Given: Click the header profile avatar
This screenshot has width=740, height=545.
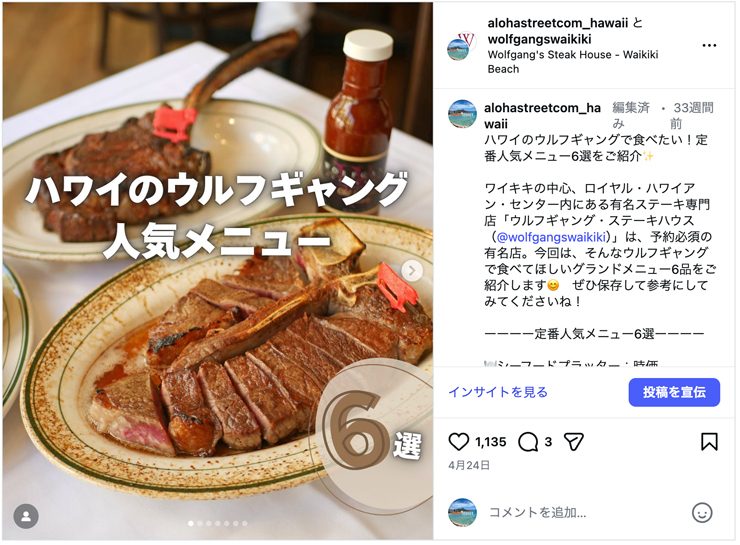Looking at the screenshot, I should [461, 46].
